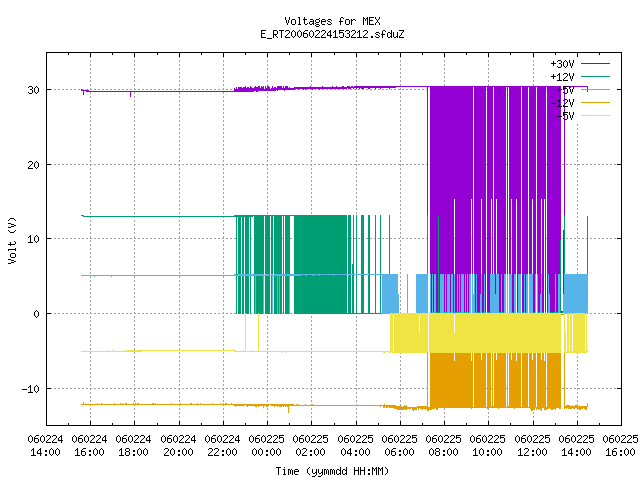The width and height of the screenshot is (640, 480).
Task: Click the large purple +30V data block
Action: click(496, 180)
